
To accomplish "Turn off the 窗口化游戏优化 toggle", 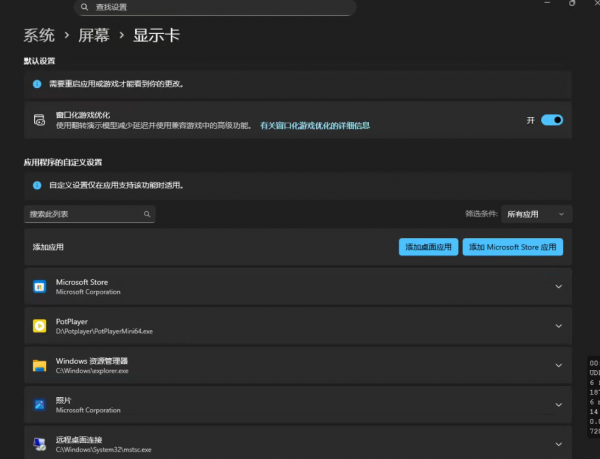I will pos(552,120).
